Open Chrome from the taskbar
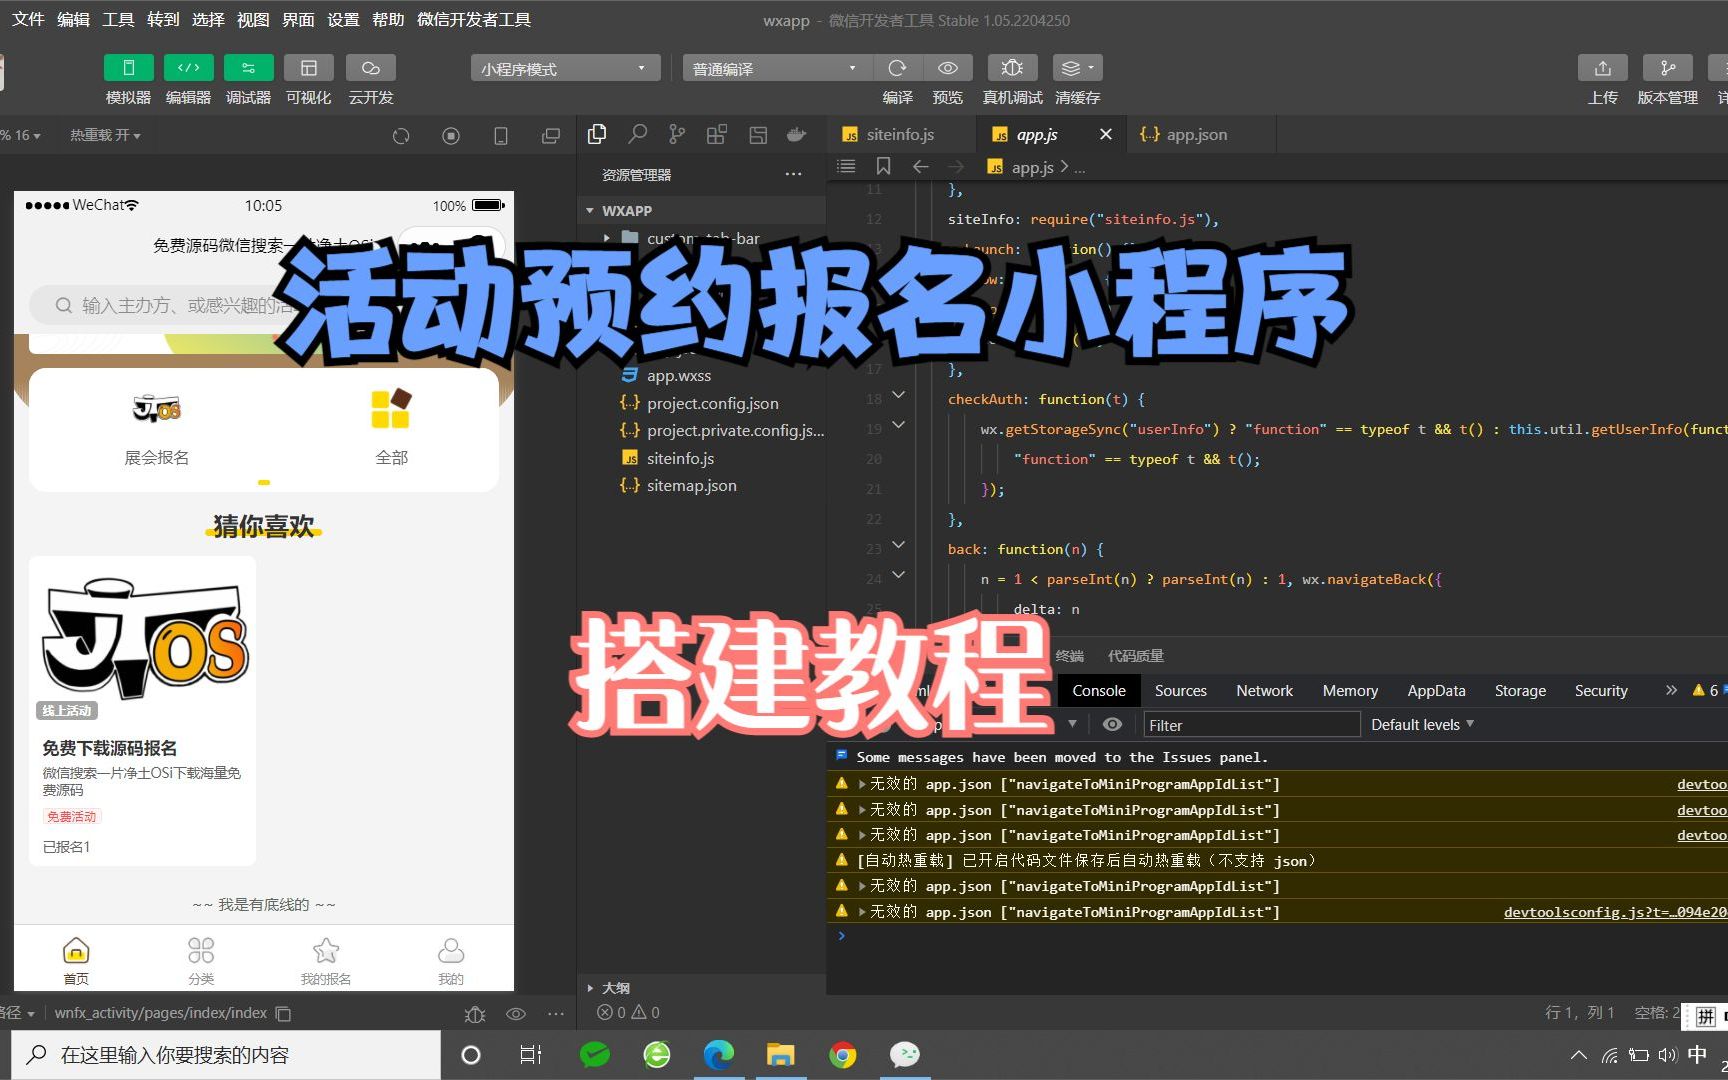 (843, 1055)
